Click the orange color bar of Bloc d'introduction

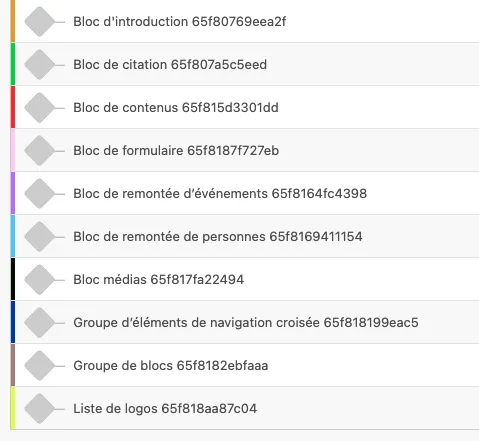point(13,21)
